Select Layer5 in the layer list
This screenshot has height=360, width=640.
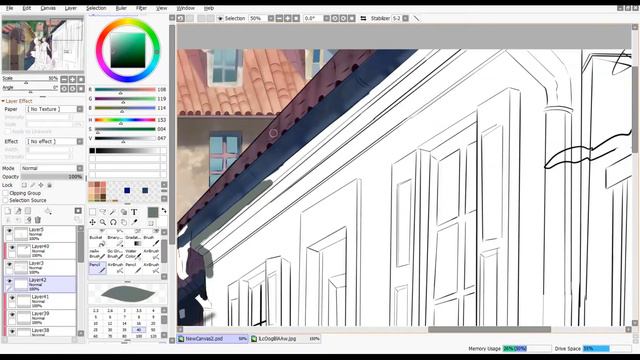40,234
